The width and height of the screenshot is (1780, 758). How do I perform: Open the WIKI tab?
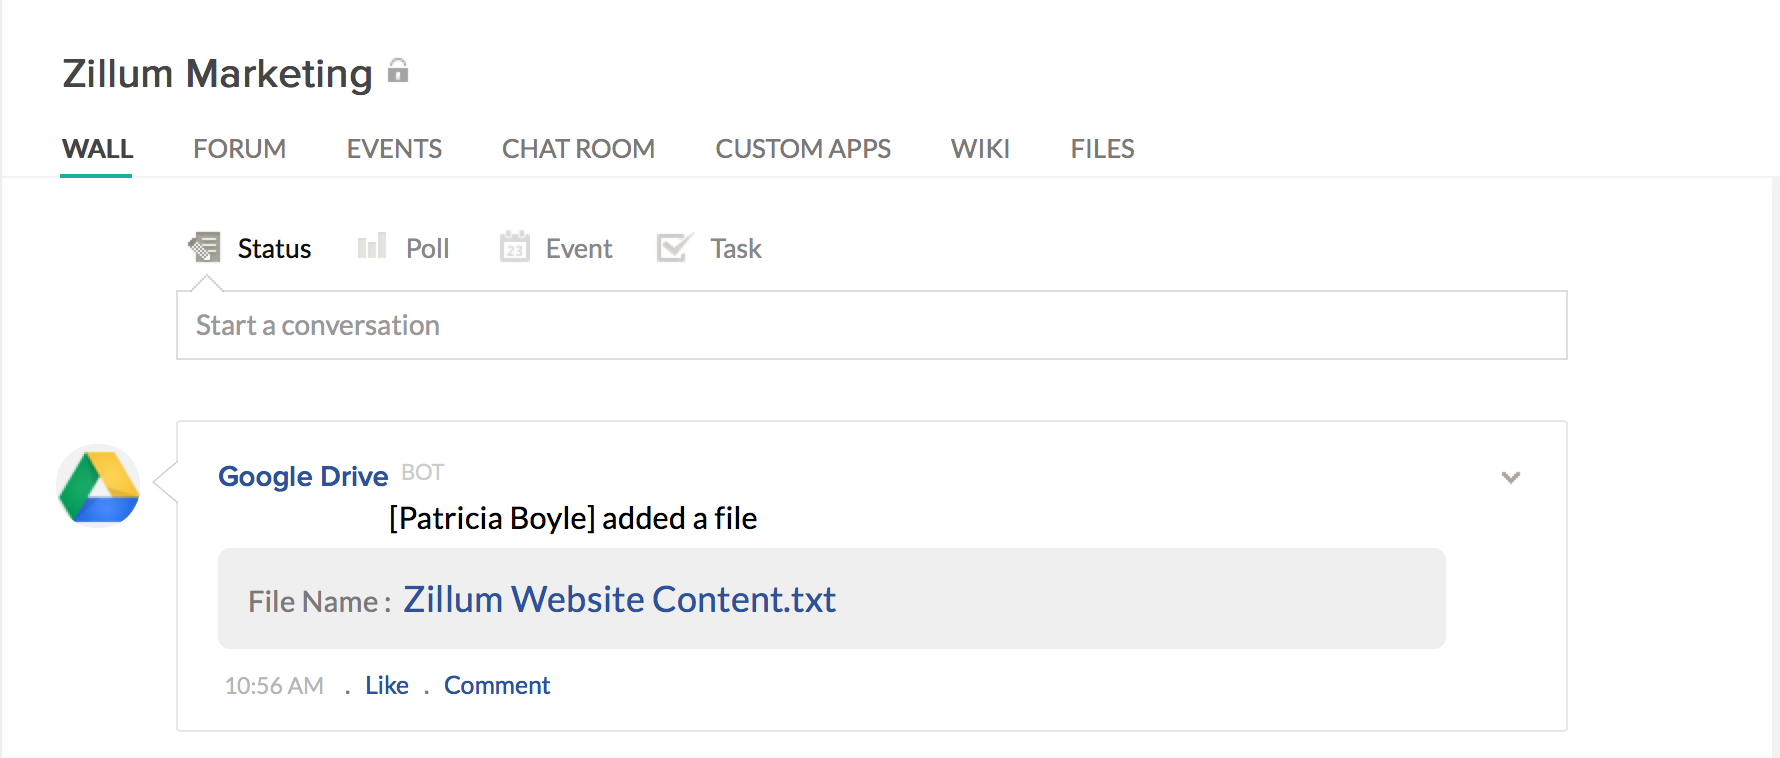pos(980,149)
